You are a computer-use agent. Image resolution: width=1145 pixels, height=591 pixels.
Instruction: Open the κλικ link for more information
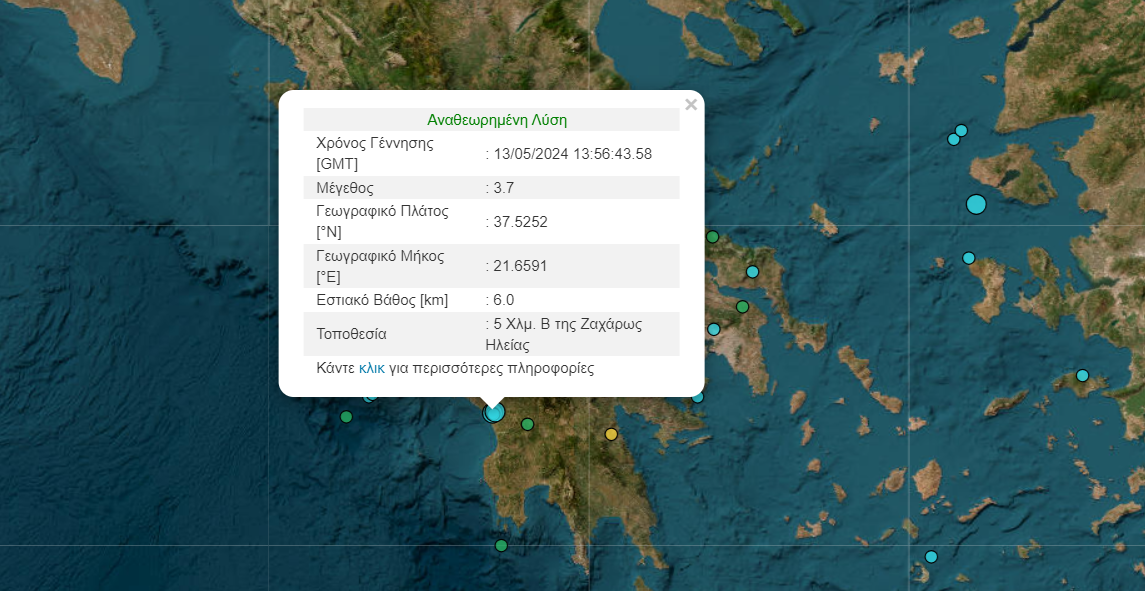372,368
